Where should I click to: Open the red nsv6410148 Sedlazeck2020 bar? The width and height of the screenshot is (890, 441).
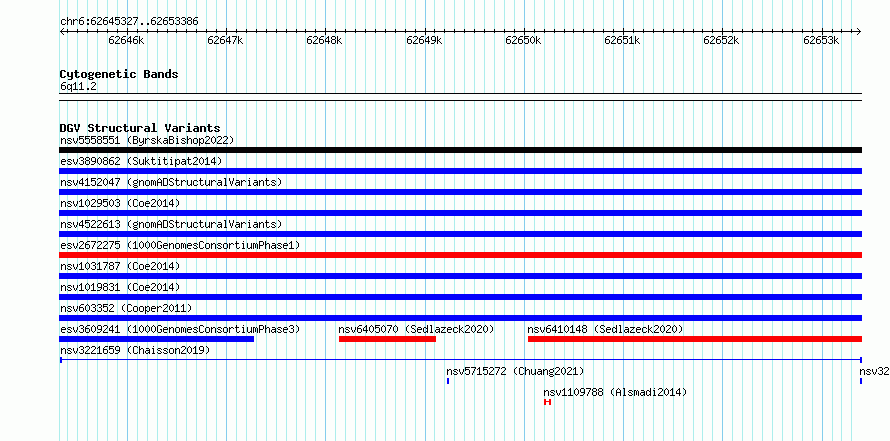695,339
